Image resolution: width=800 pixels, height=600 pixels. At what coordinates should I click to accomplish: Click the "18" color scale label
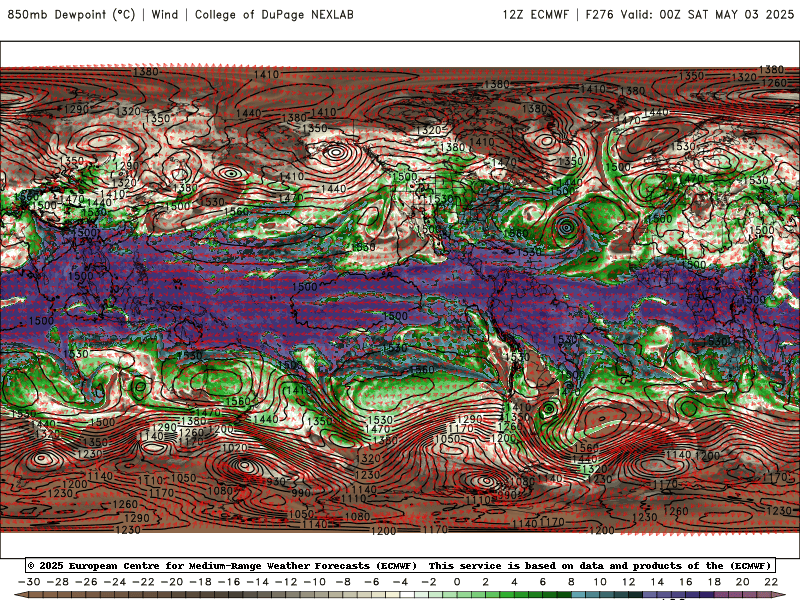[x=714, y=582]
